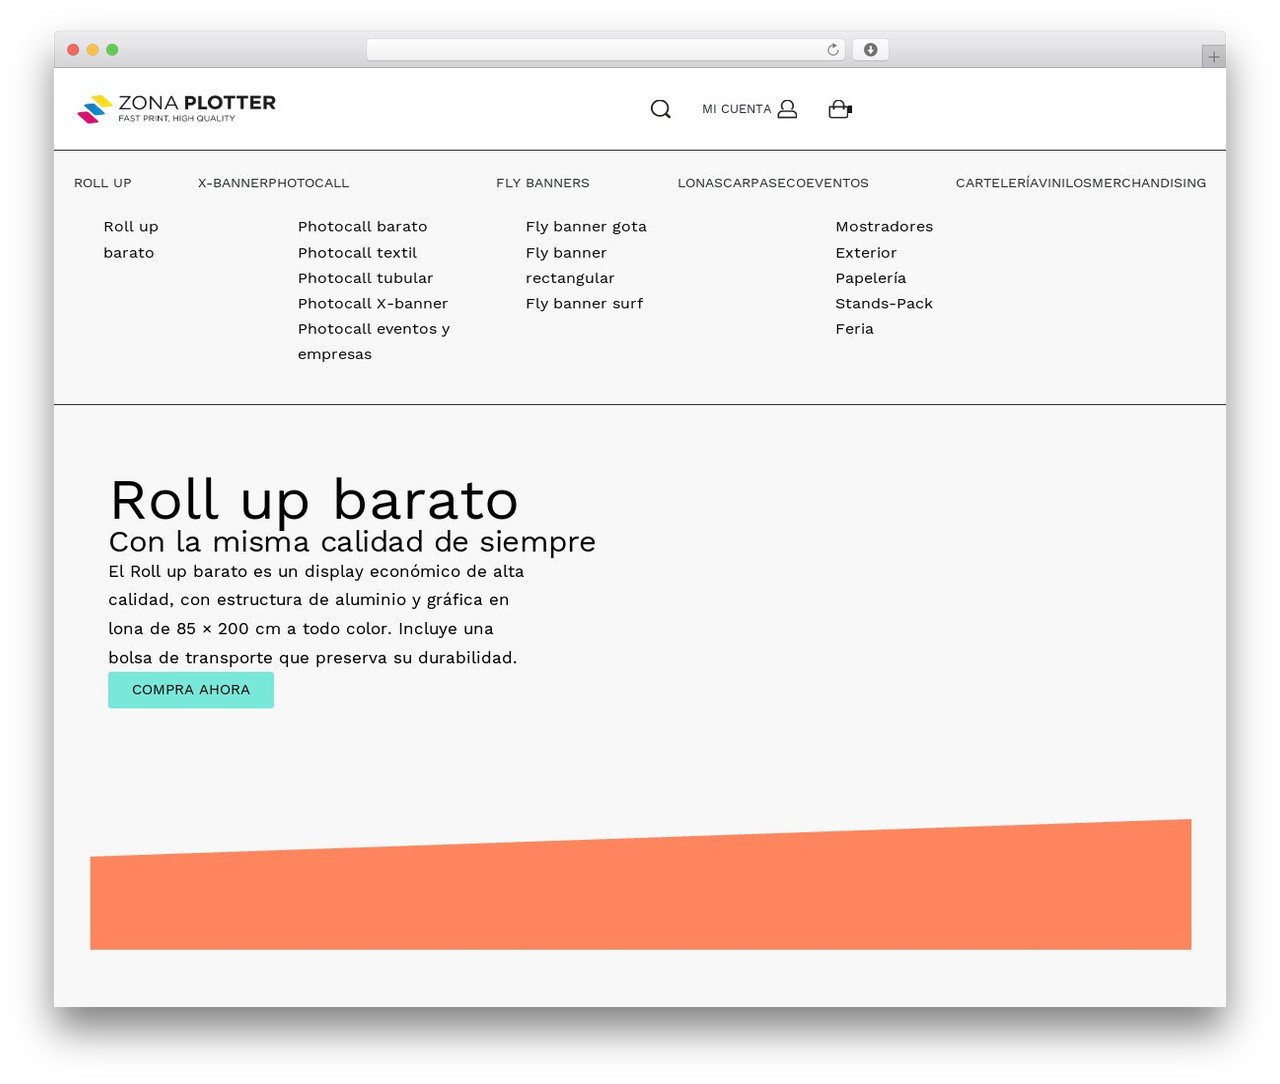This screenshot has width=1280, height=1084.
Task: Select LONAS in the navigation bar
Action: 699,183
